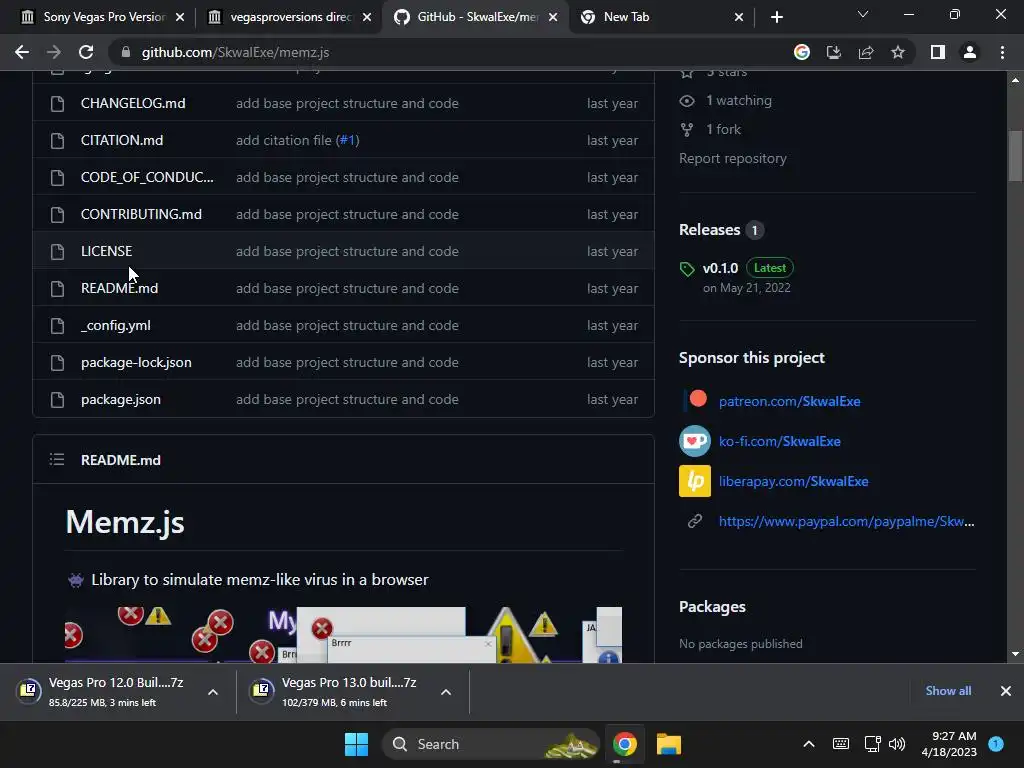Open File Explorer from the taskbar

coord(669,744)
